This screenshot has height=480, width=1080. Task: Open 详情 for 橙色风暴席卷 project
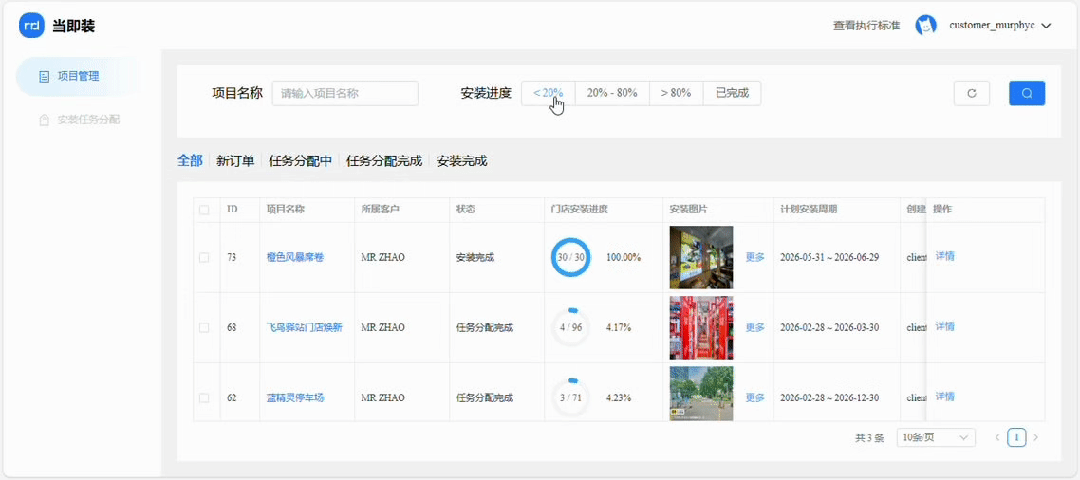[945, 256]
